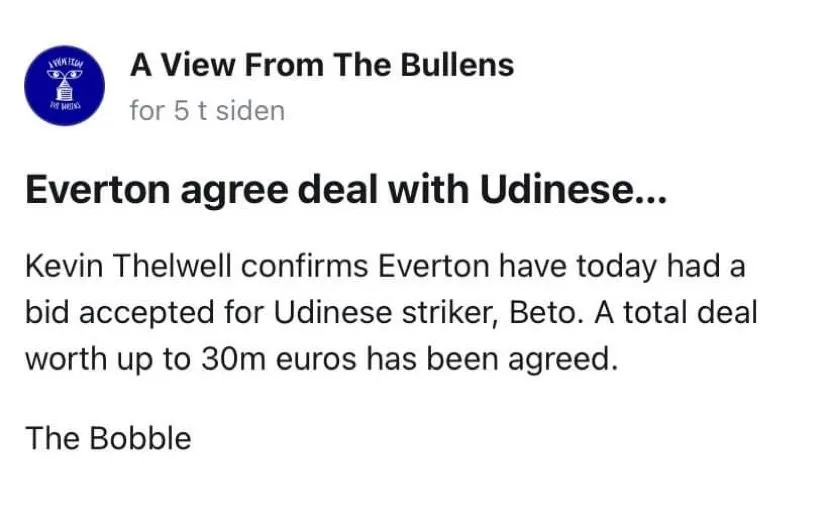Click the word 'Udinese' in the headline

tap(571, 191)
